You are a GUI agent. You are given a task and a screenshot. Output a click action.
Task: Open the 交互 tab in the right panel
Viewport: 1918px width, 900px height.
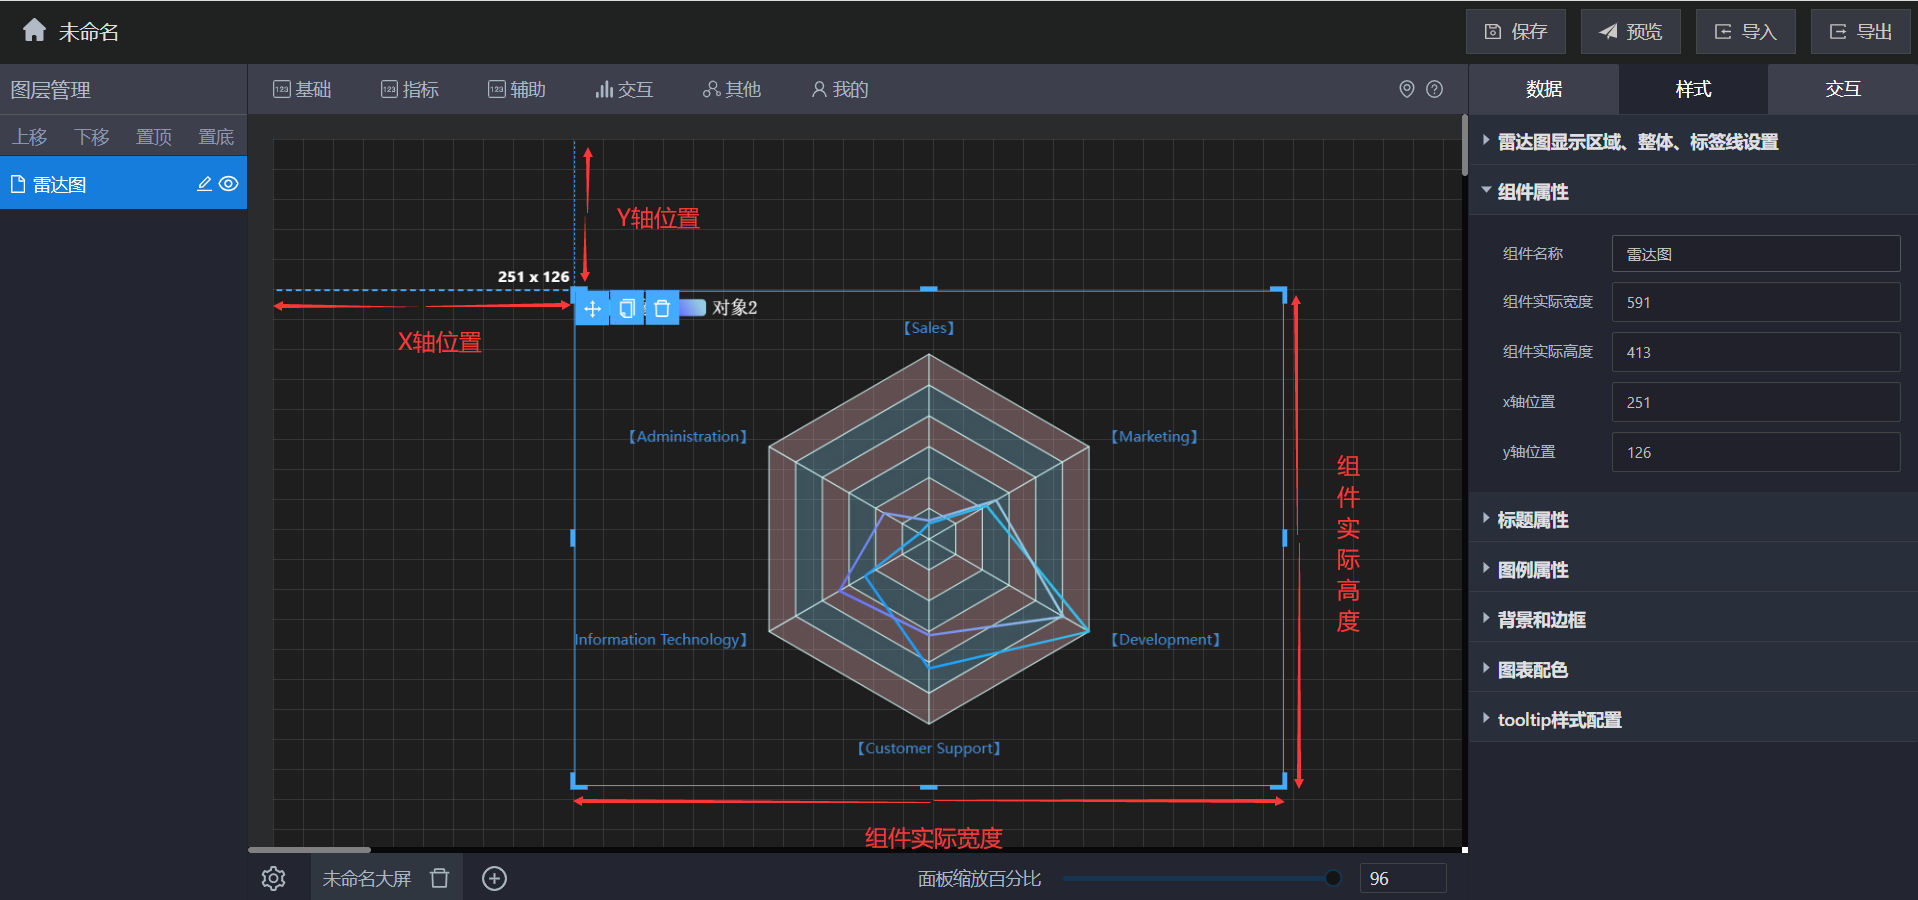(1842, 89)
